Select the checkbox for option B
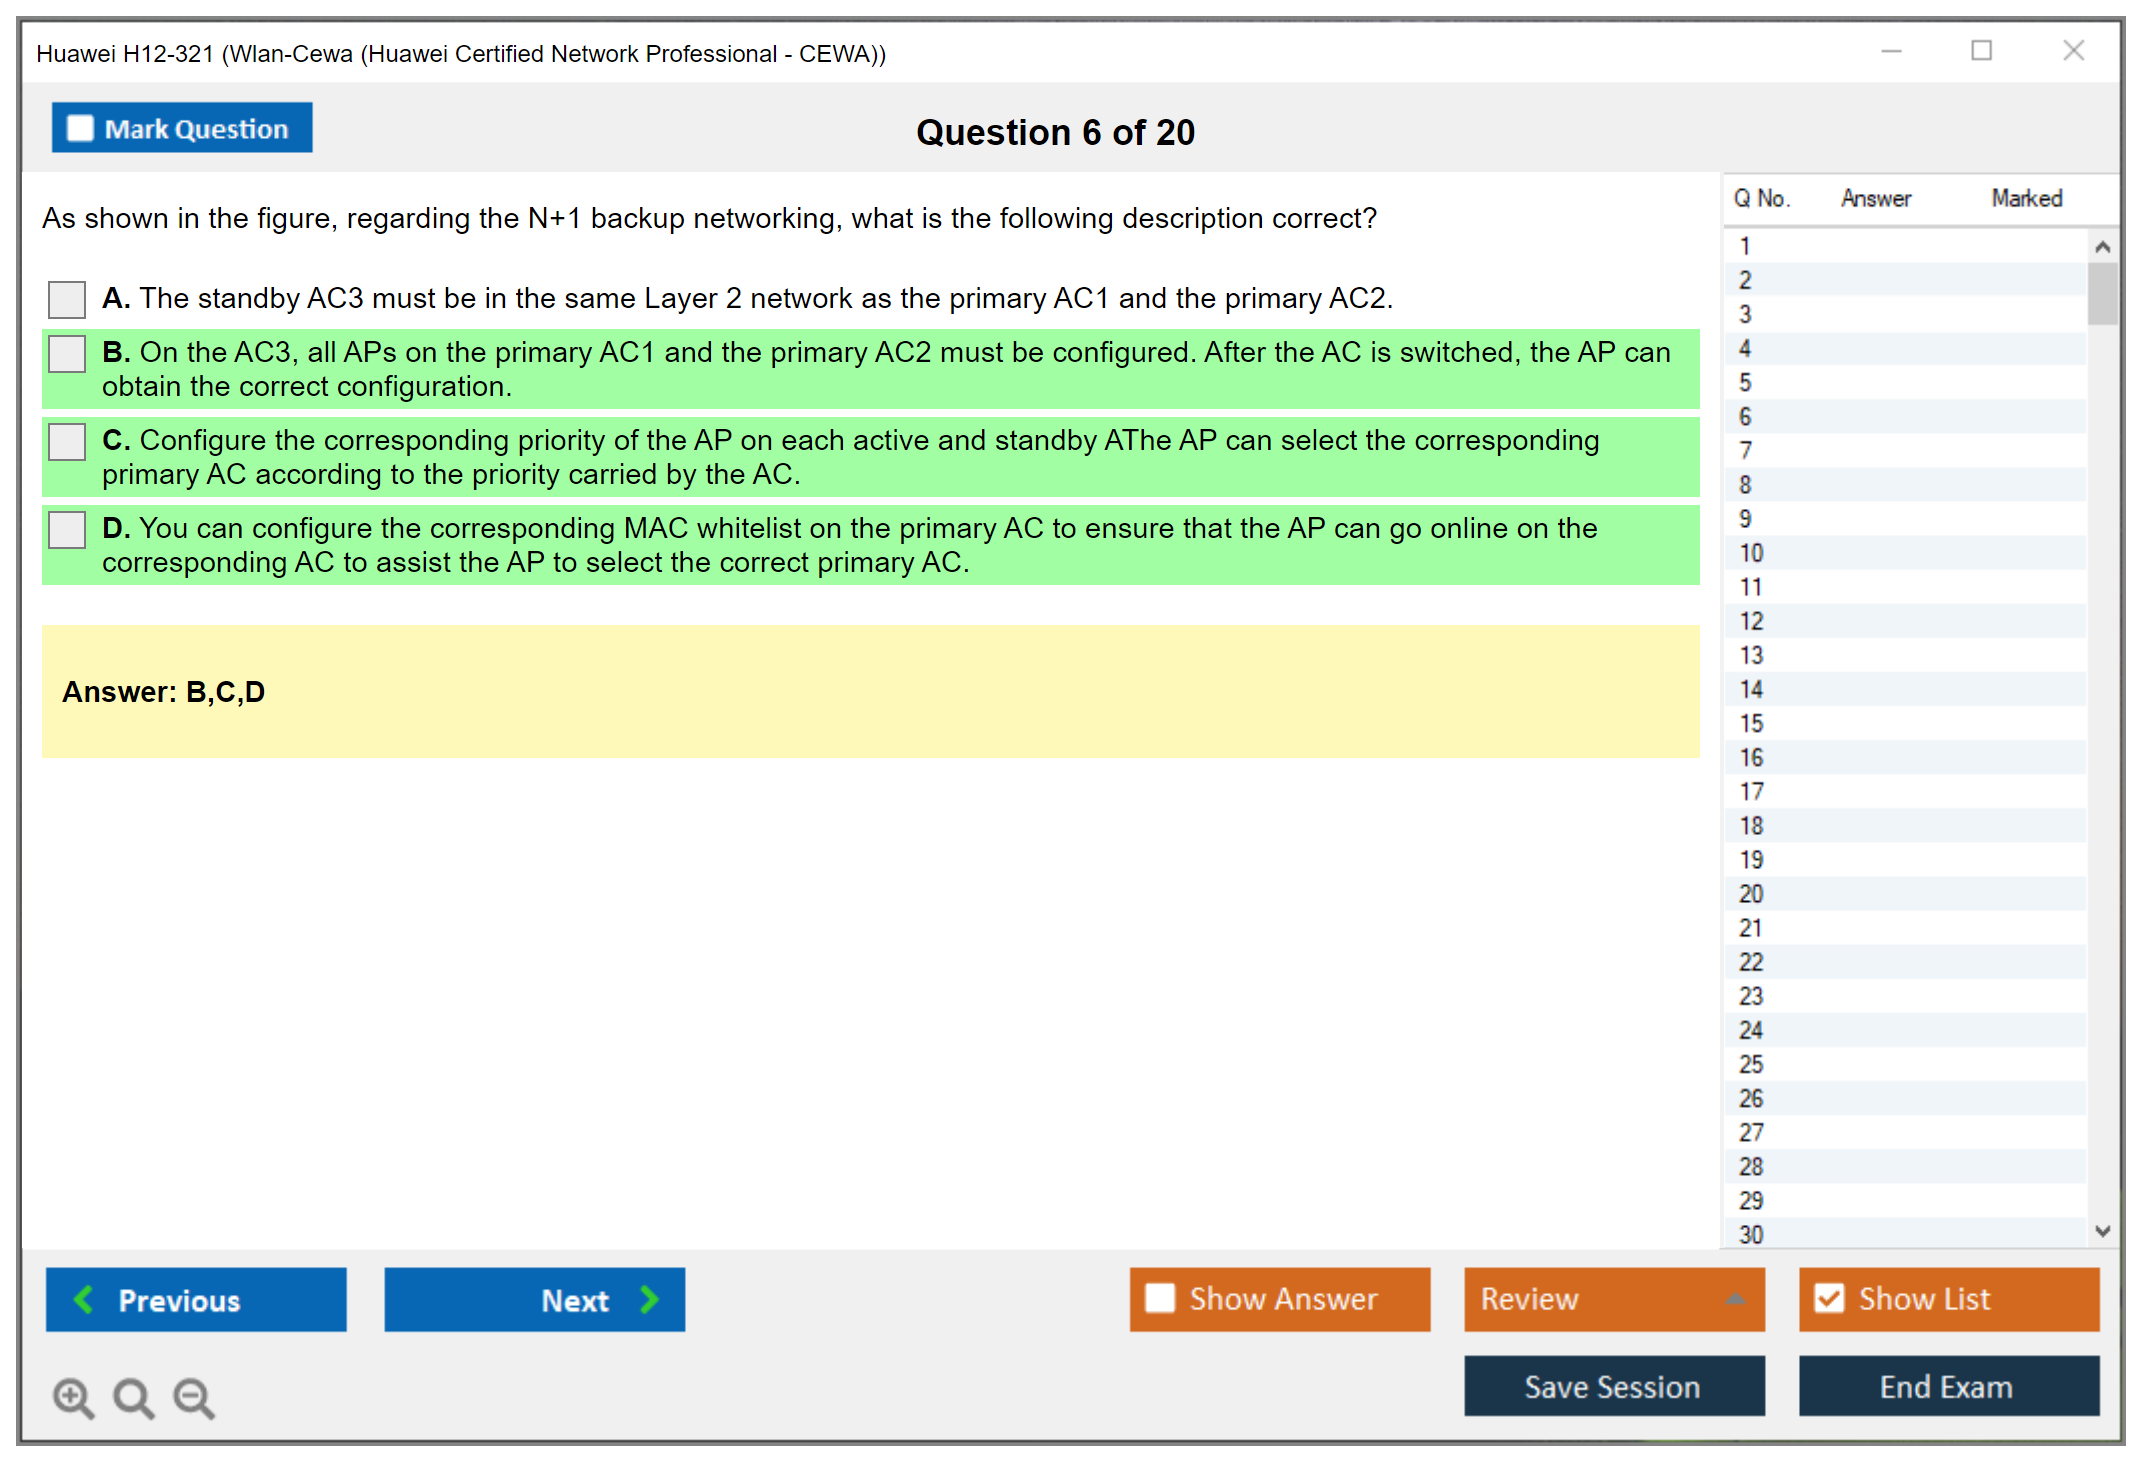The height and width of the screenshot is (1470, 2150). [67, 353]
